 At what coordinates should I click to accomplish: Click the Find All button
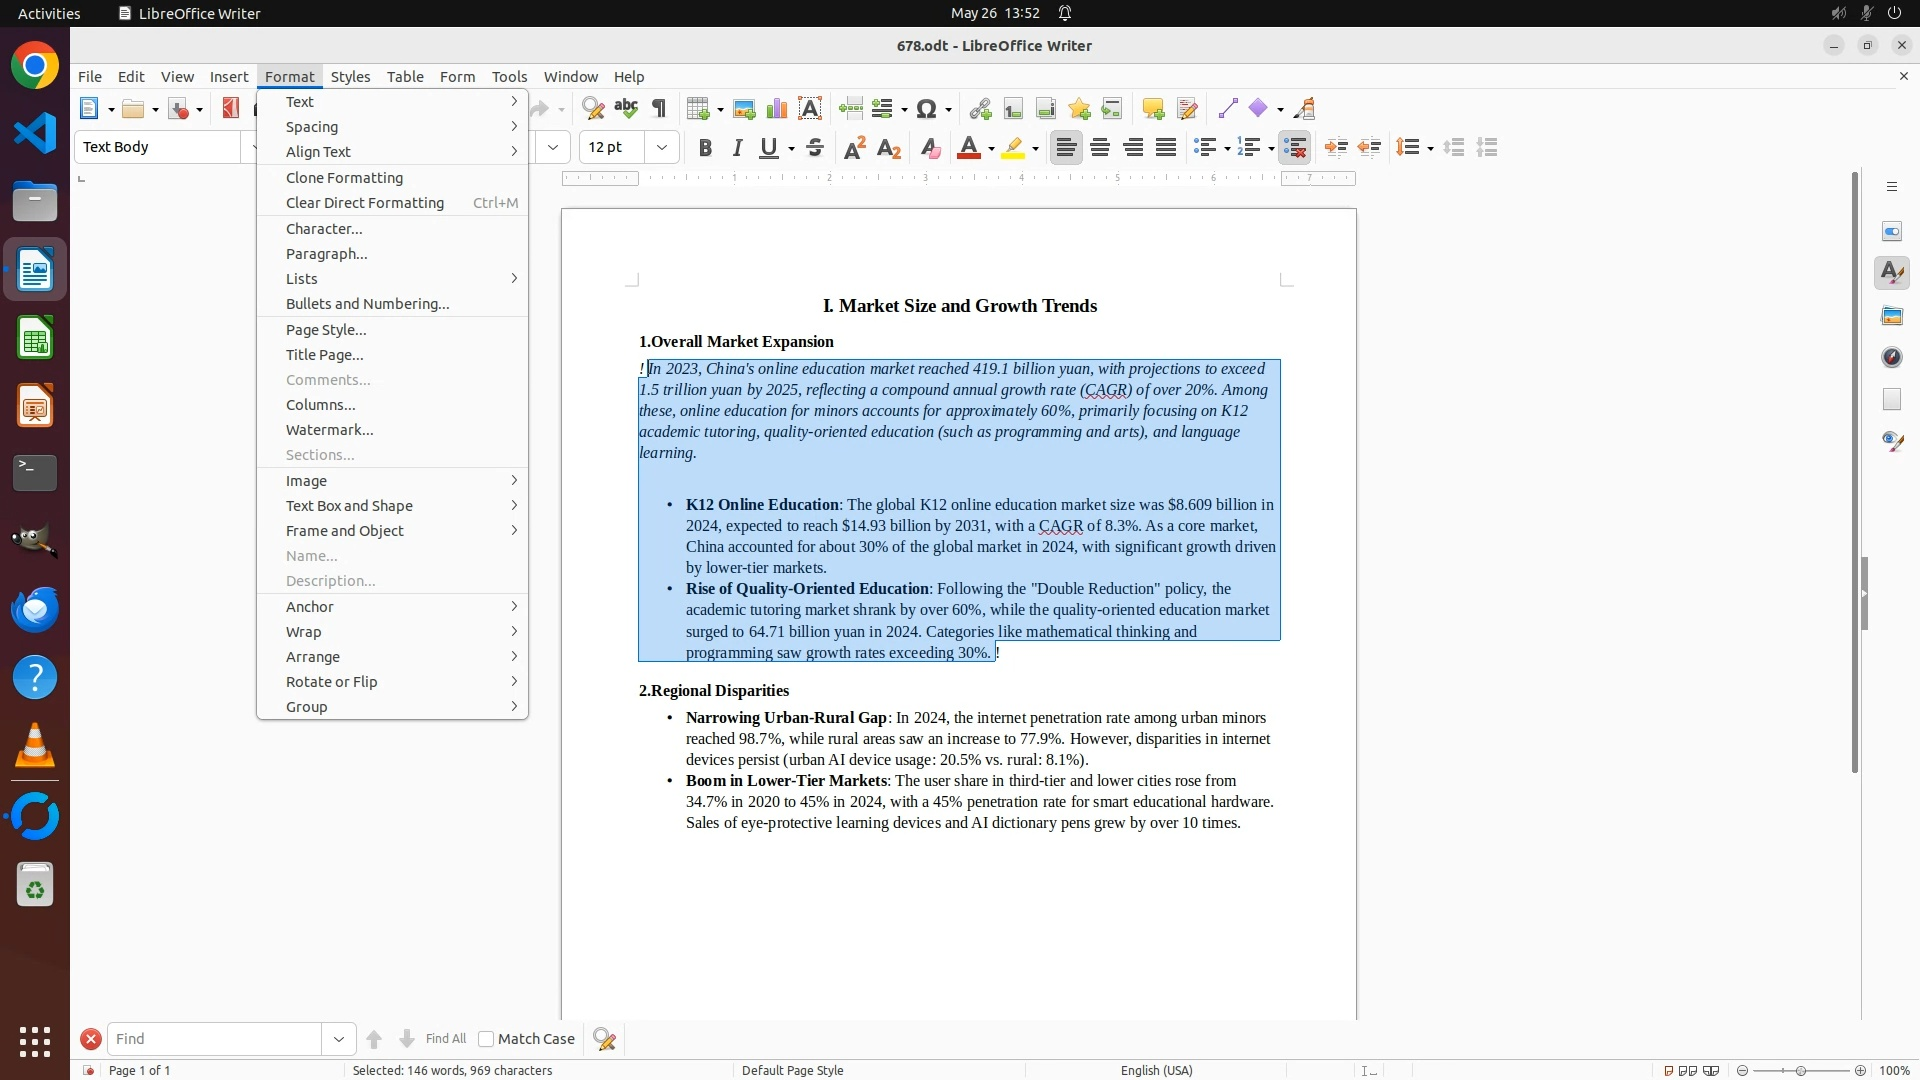pos(446,1039)
